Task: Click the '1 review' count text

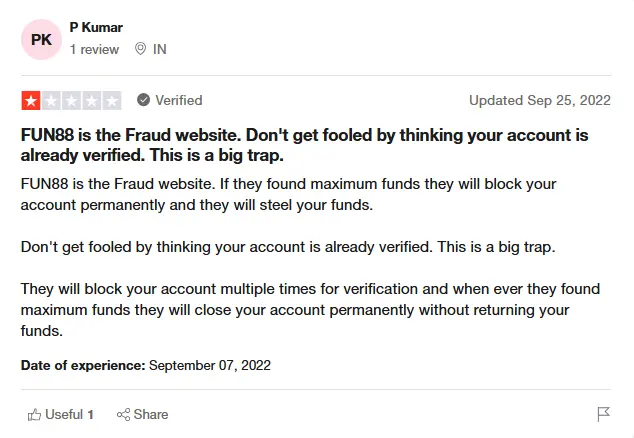Action: point(94,49)
